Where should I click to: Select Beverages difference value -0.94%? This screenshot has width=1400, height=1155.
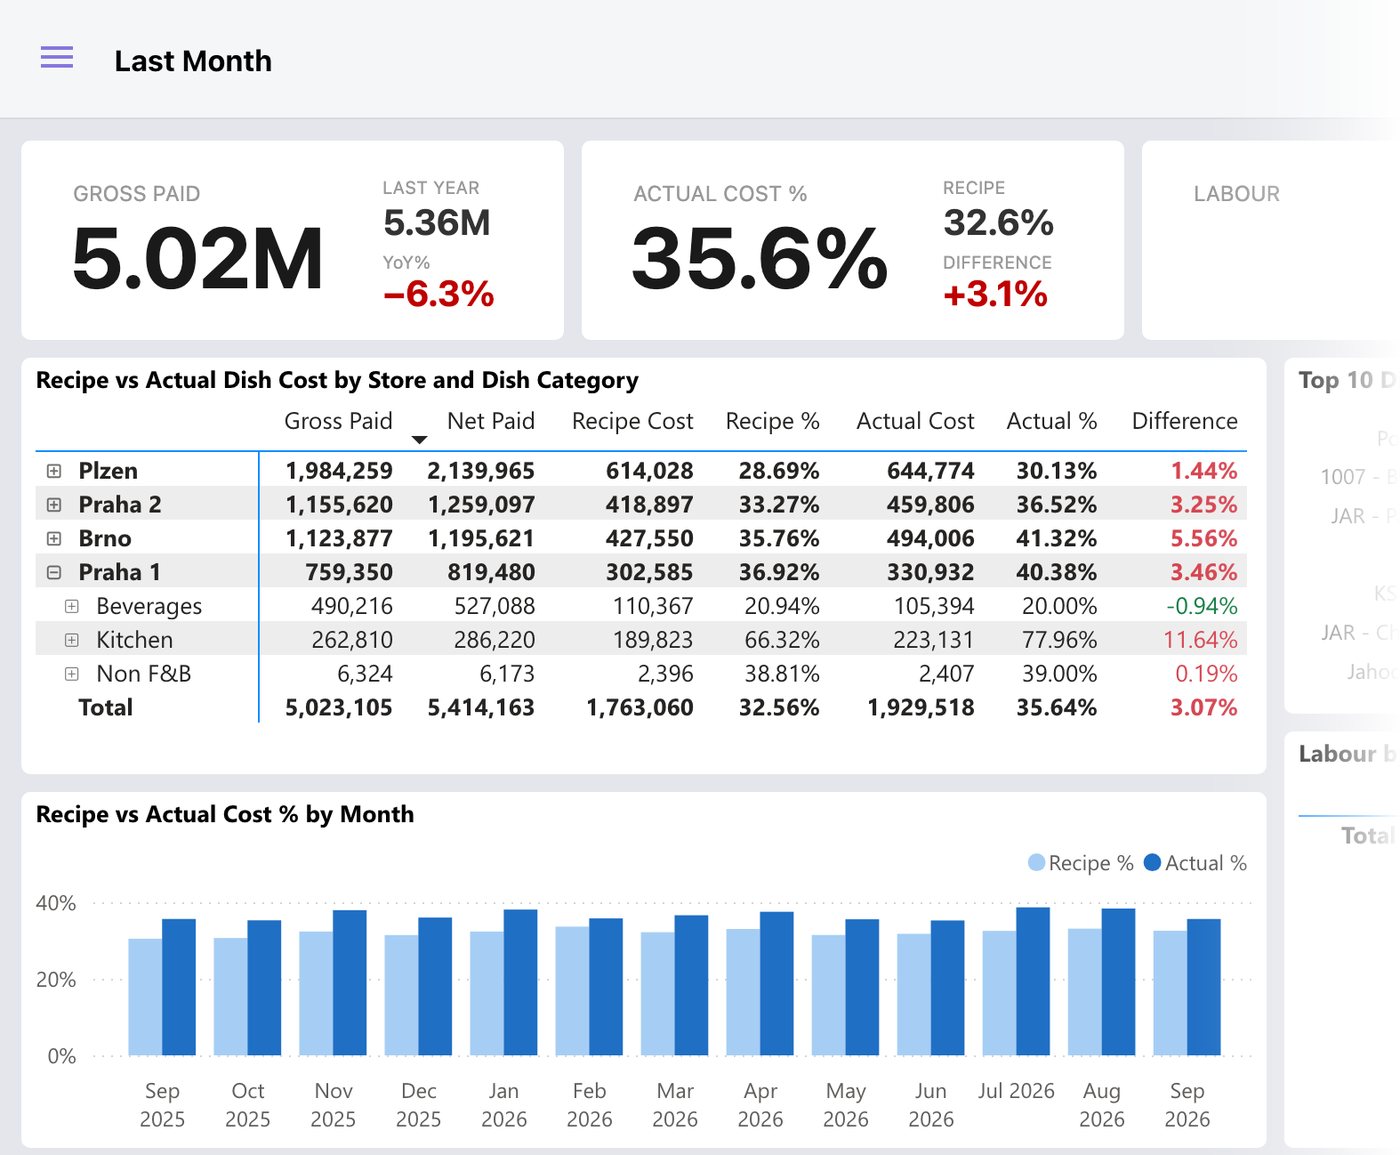point(1201,606)
